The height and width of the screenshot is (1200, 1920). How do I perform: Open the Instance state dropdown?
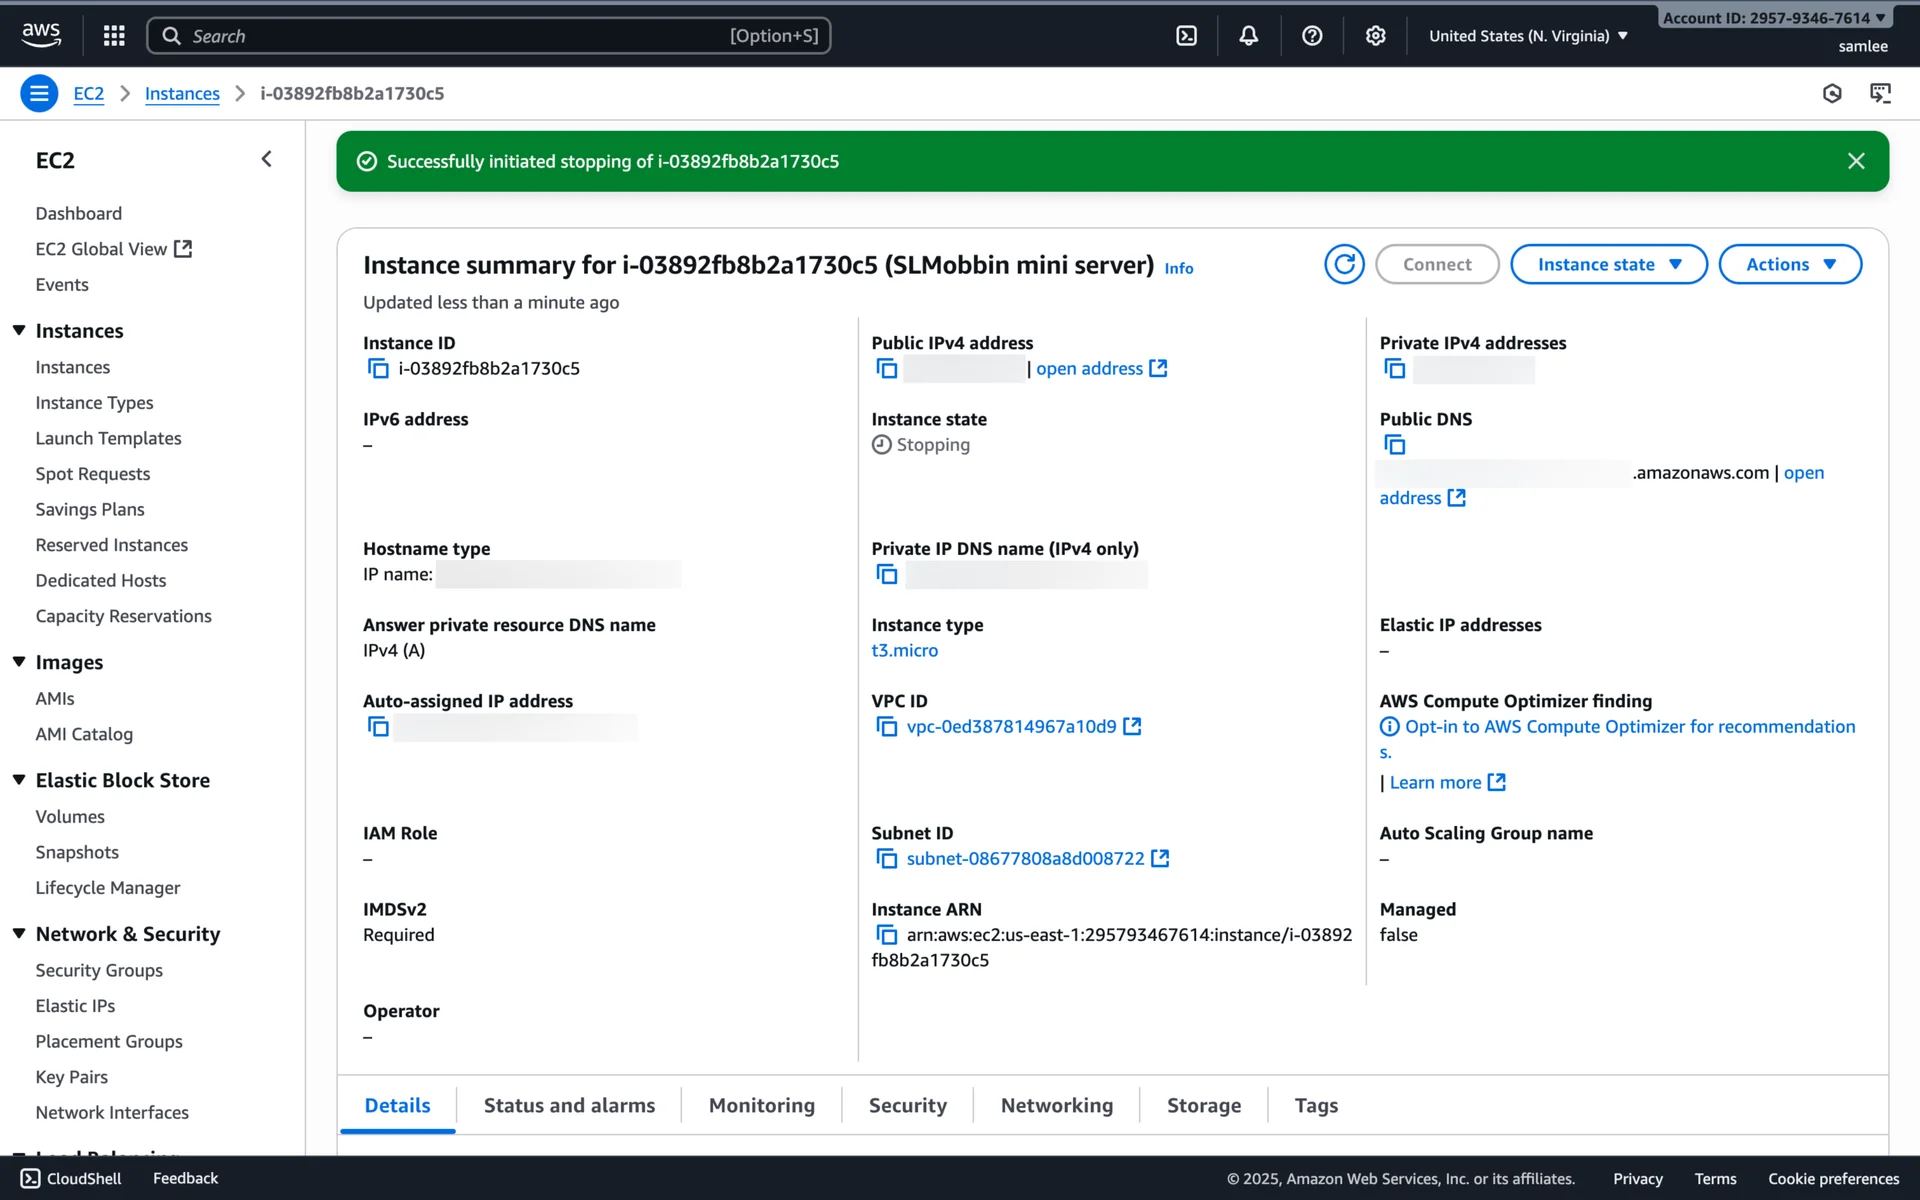(x=1608, y=264)
